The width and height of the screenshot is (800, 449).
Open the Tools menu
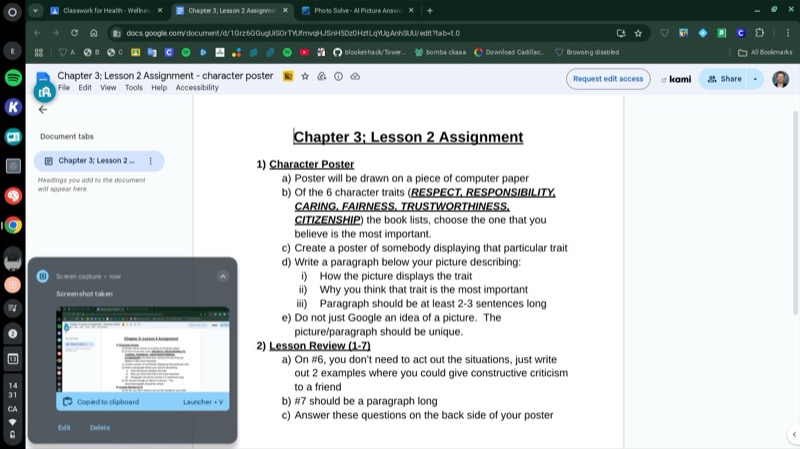click(x=133, y=88)
